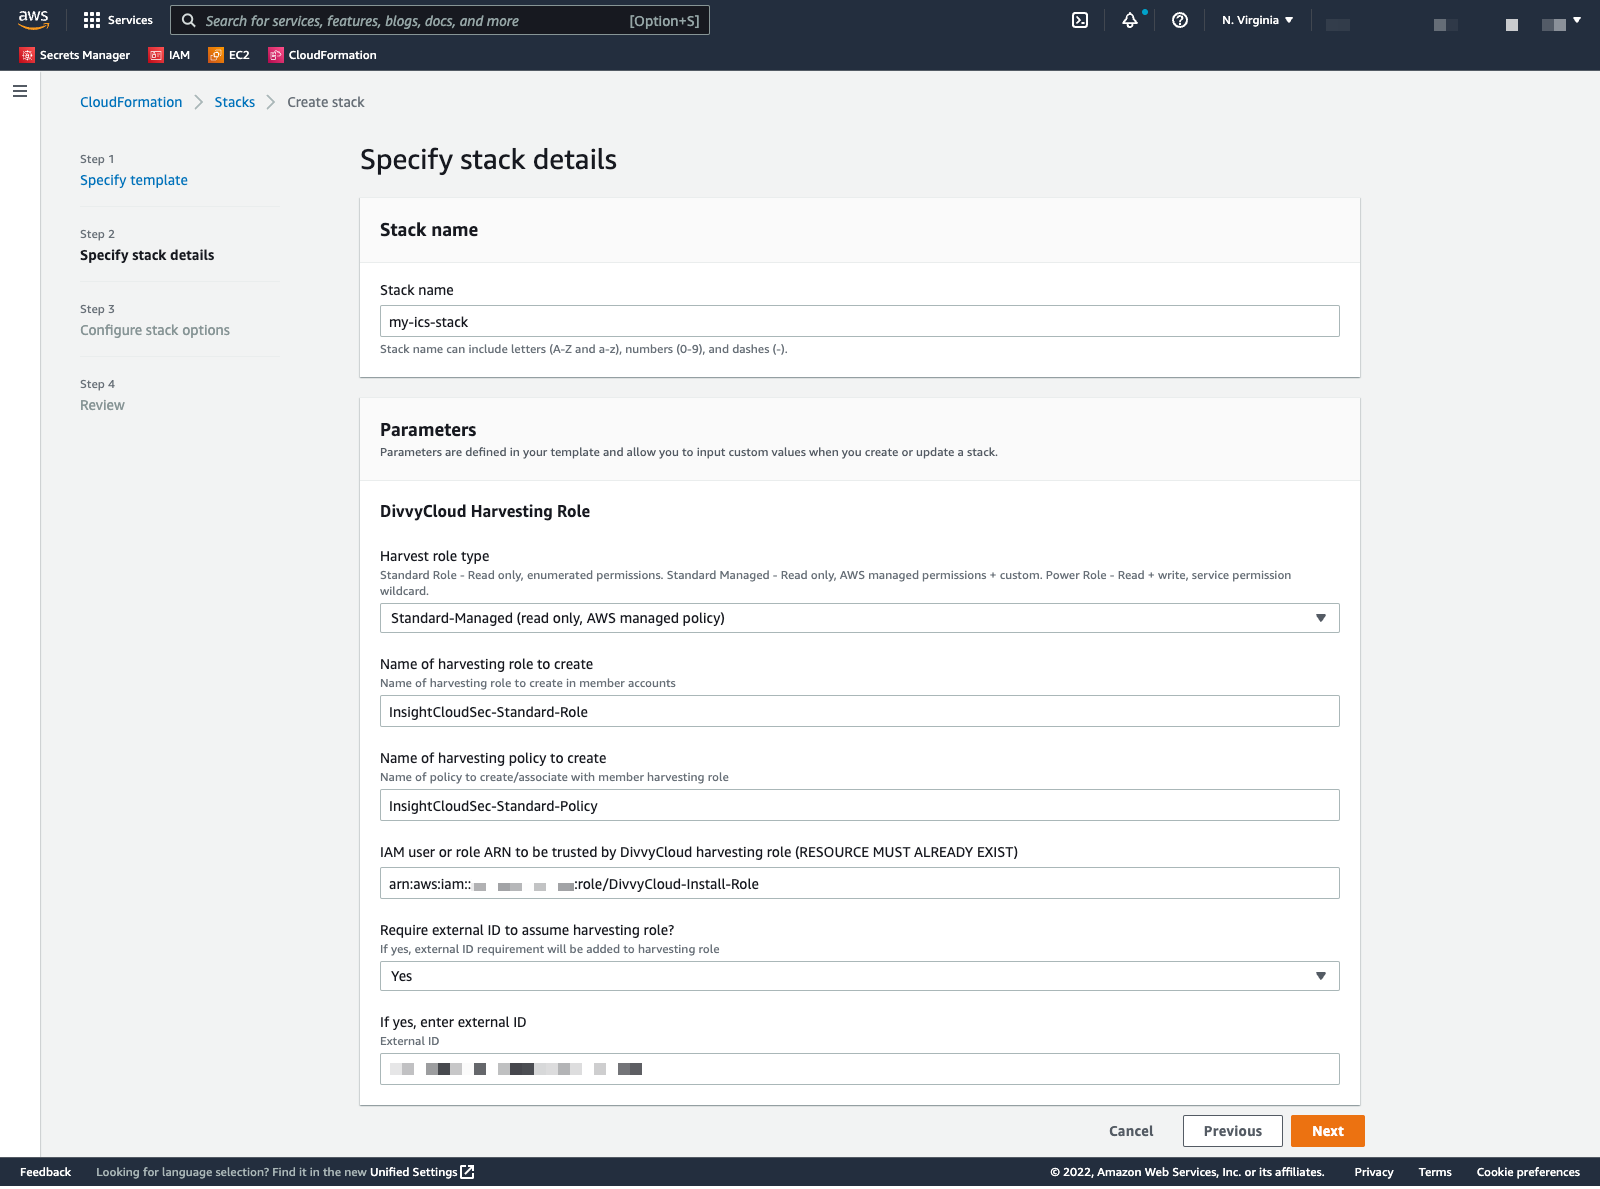
Task: Open the Require external ID dropdown
Action: [x=860, y=976]
